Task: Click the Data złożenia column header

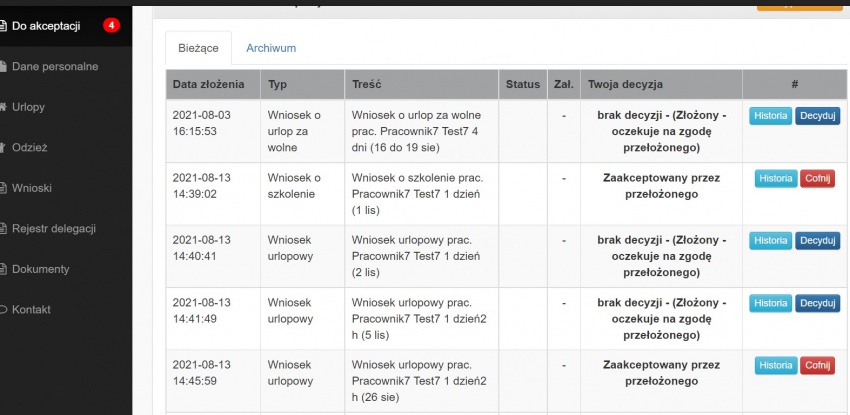Action: (209, 85)
